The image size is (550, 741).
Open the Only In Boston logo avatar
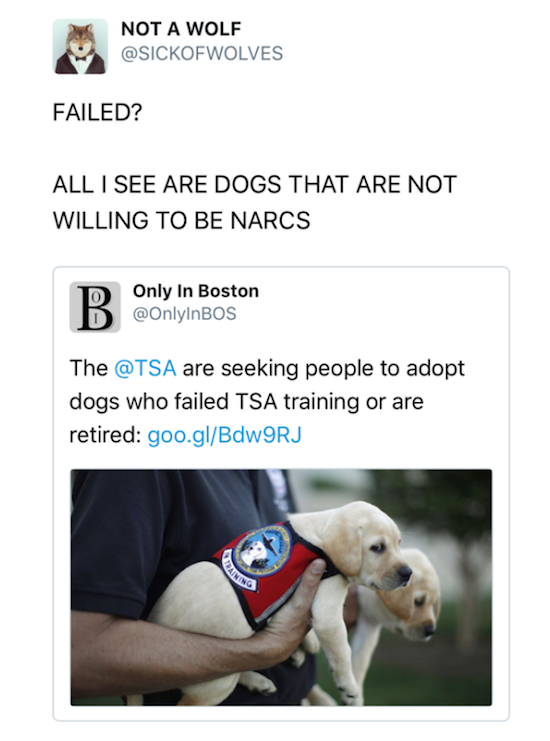[x=95, y=307]
